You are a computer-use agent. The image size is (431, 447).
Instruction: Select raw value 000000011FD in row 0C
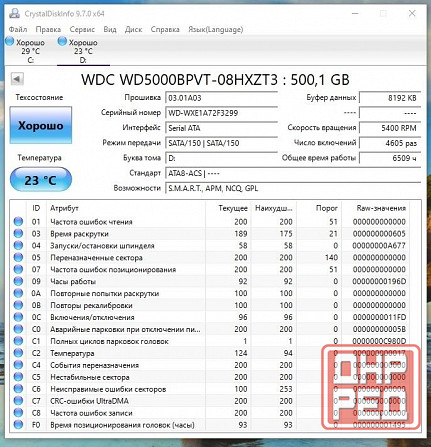click(x=379, y=317)
